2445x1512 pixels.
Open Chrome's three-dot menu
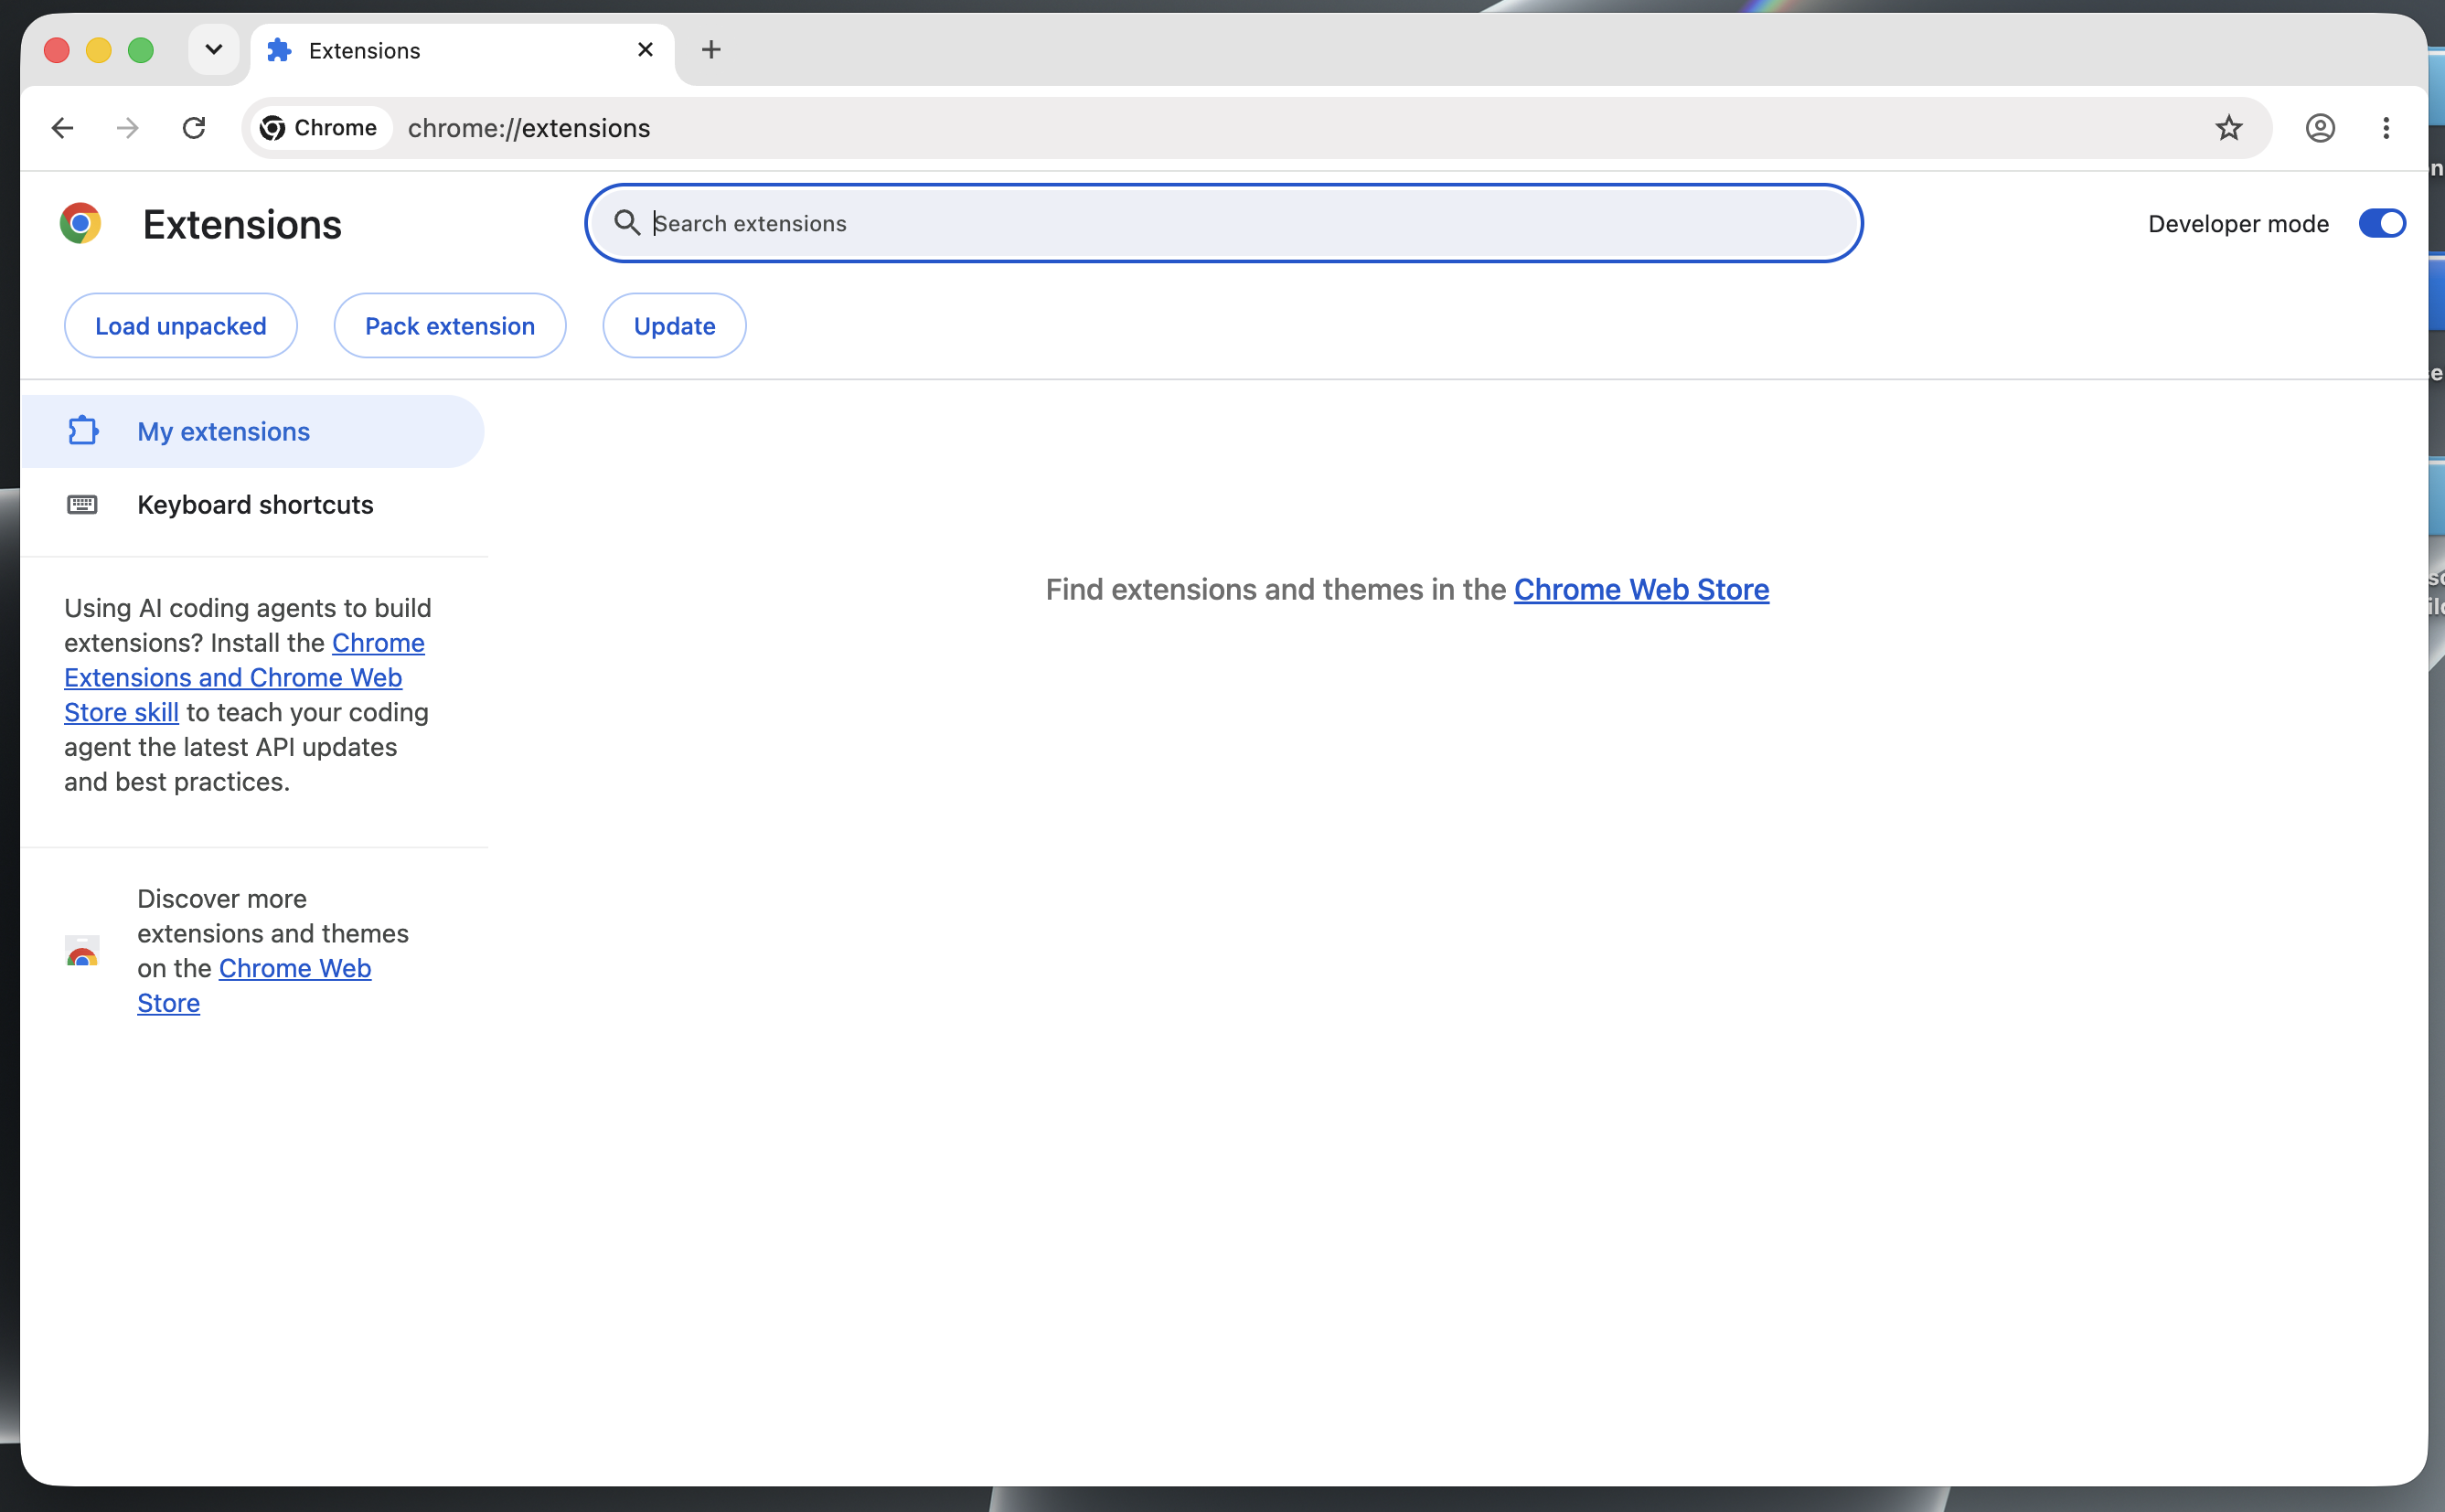coord(2386,128)
